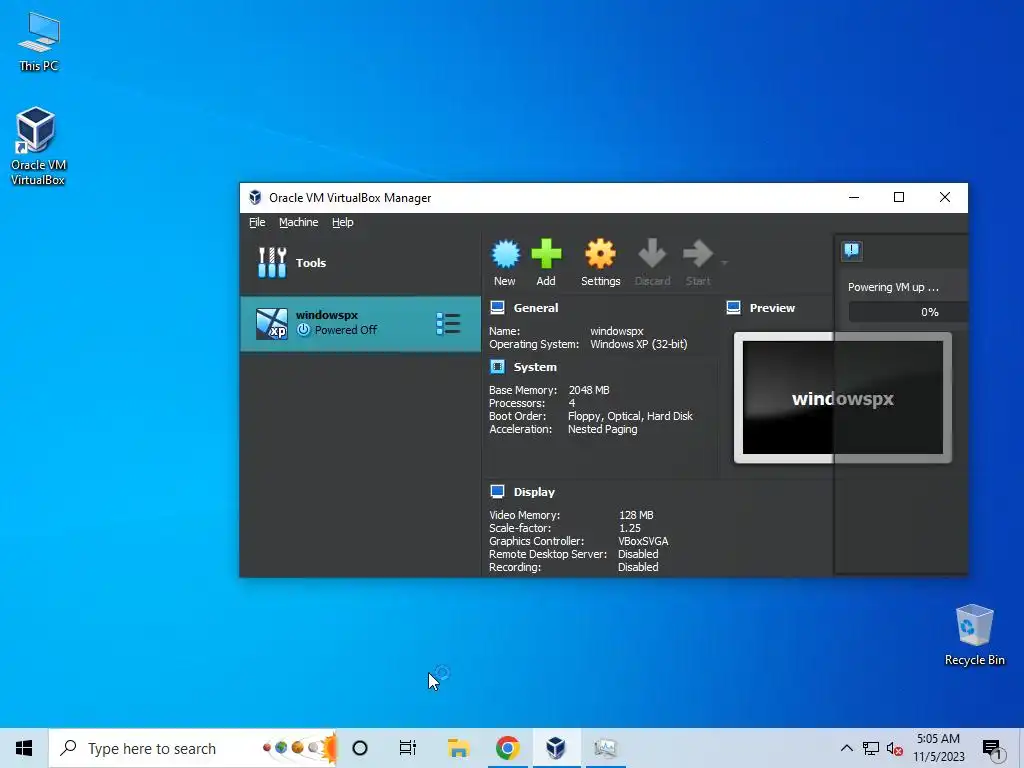
Task: Click the Graphics Controller VBoxSVGA value
Action: [643, 541]
